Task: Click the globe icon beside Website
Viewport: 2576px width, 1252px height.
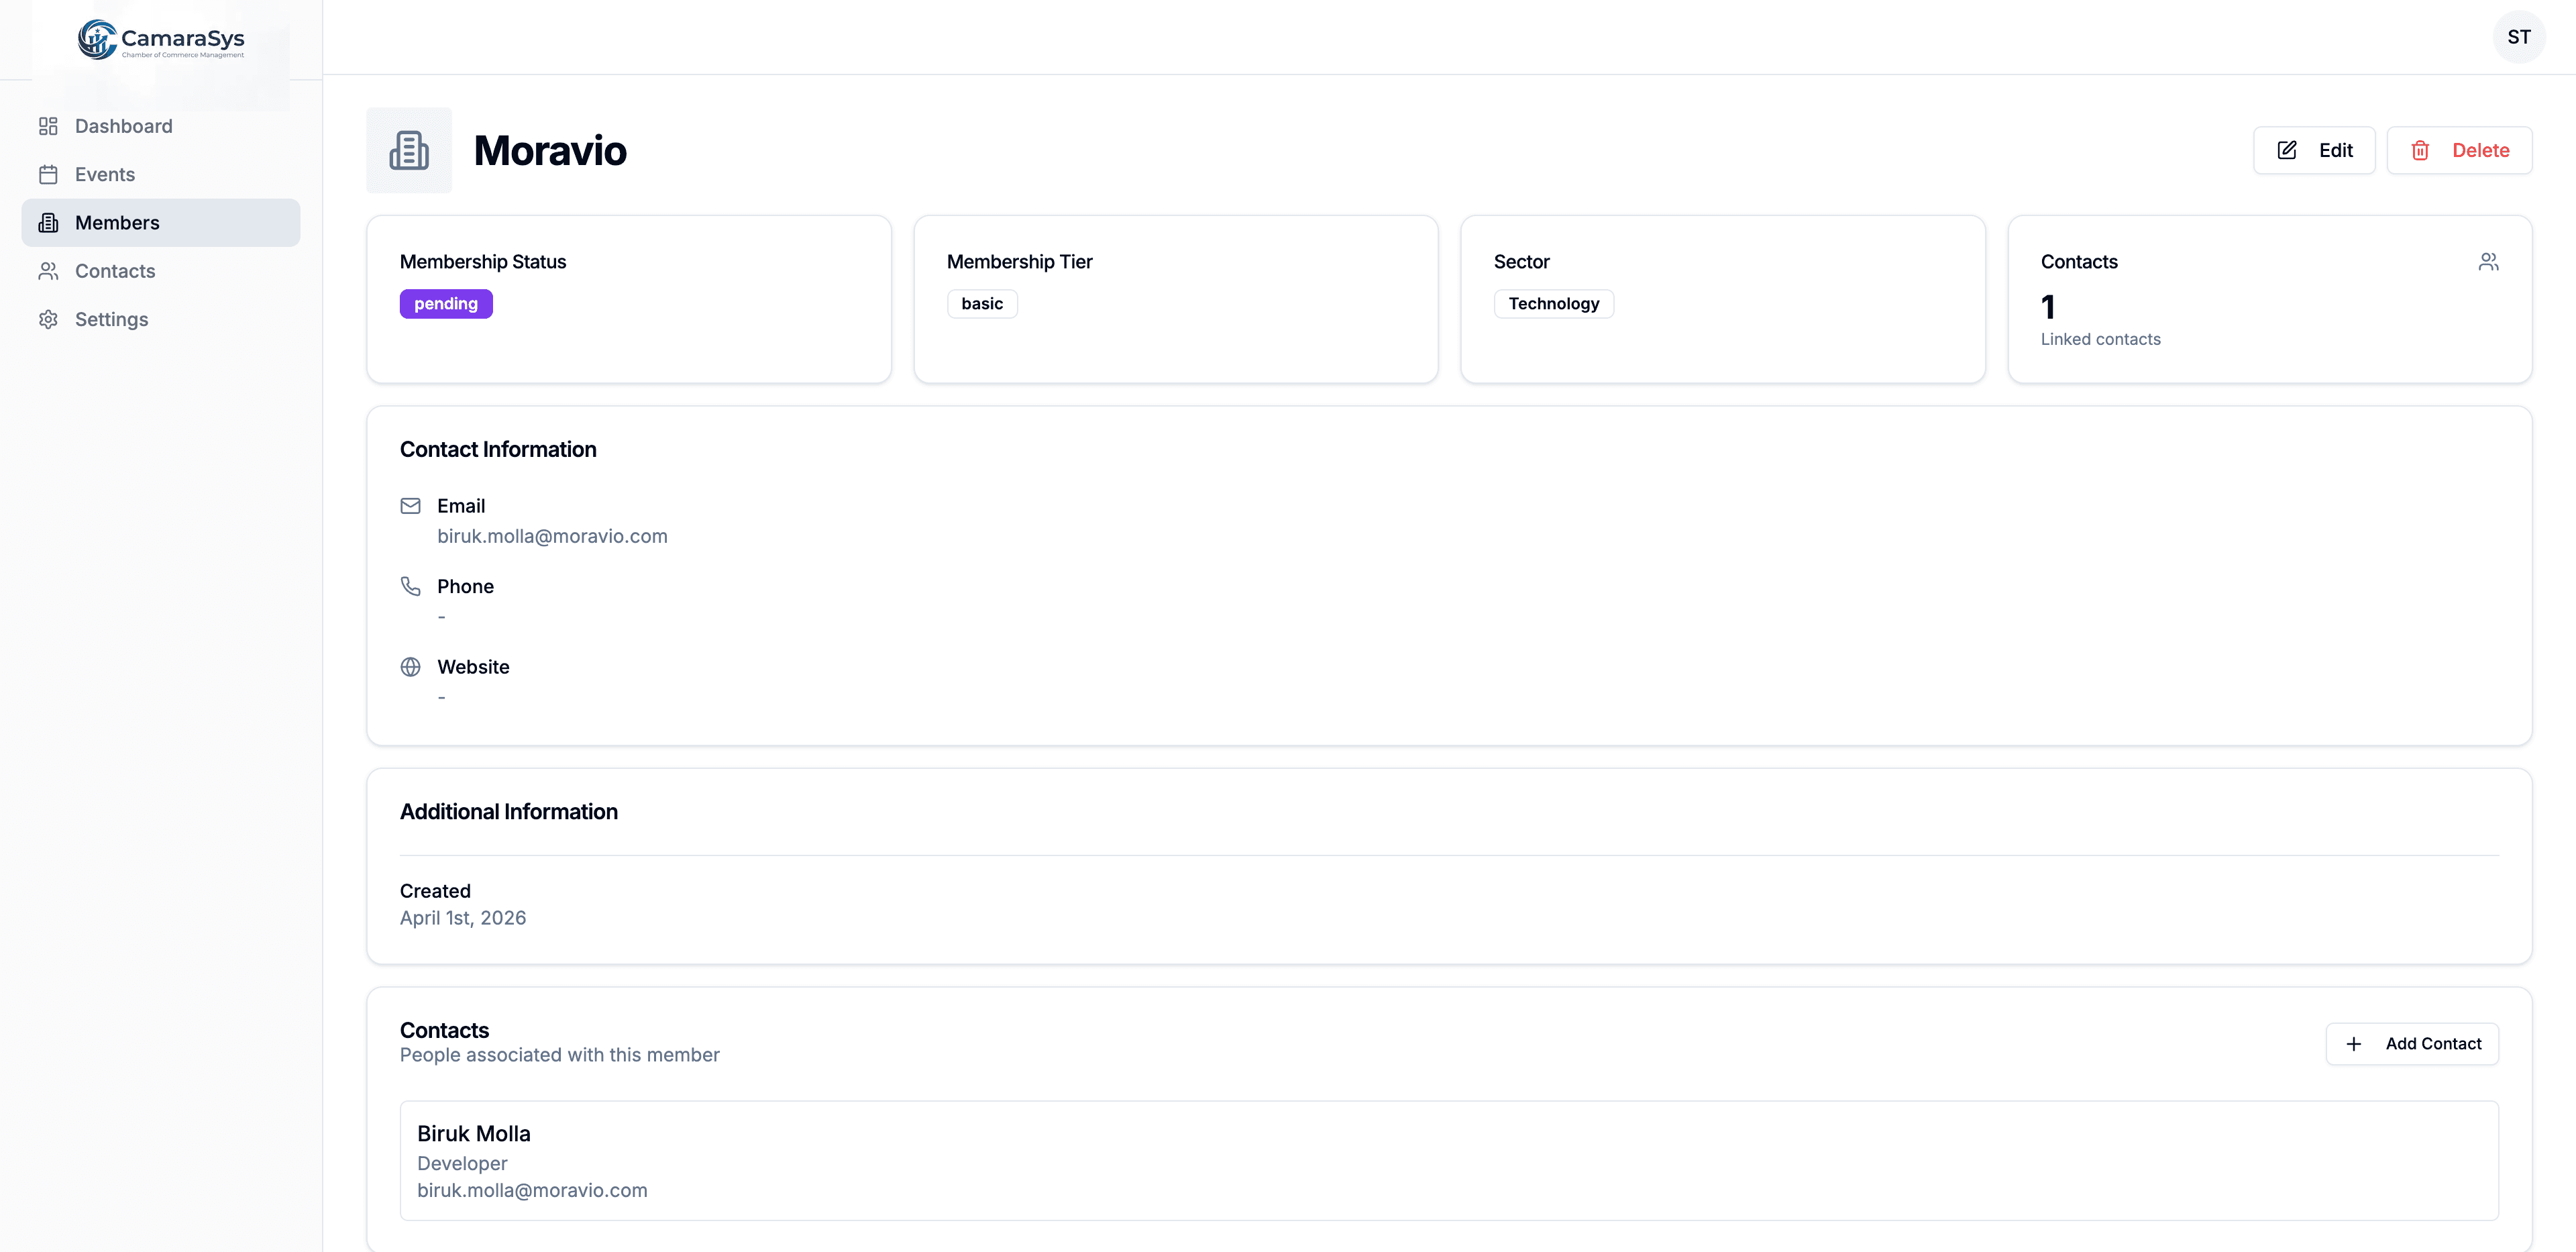Action: pos(410,666)
